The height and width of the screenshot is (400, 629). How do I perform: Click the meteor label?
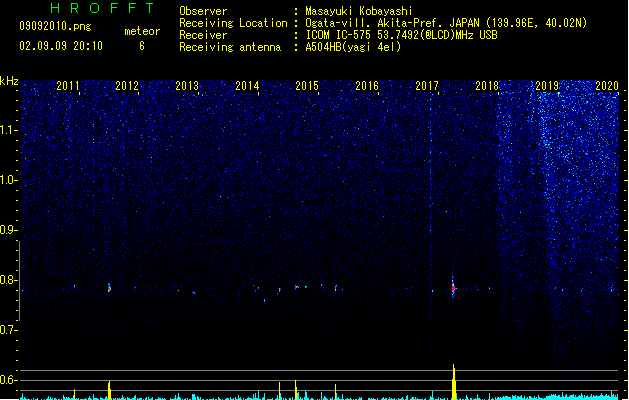(142, 31)
